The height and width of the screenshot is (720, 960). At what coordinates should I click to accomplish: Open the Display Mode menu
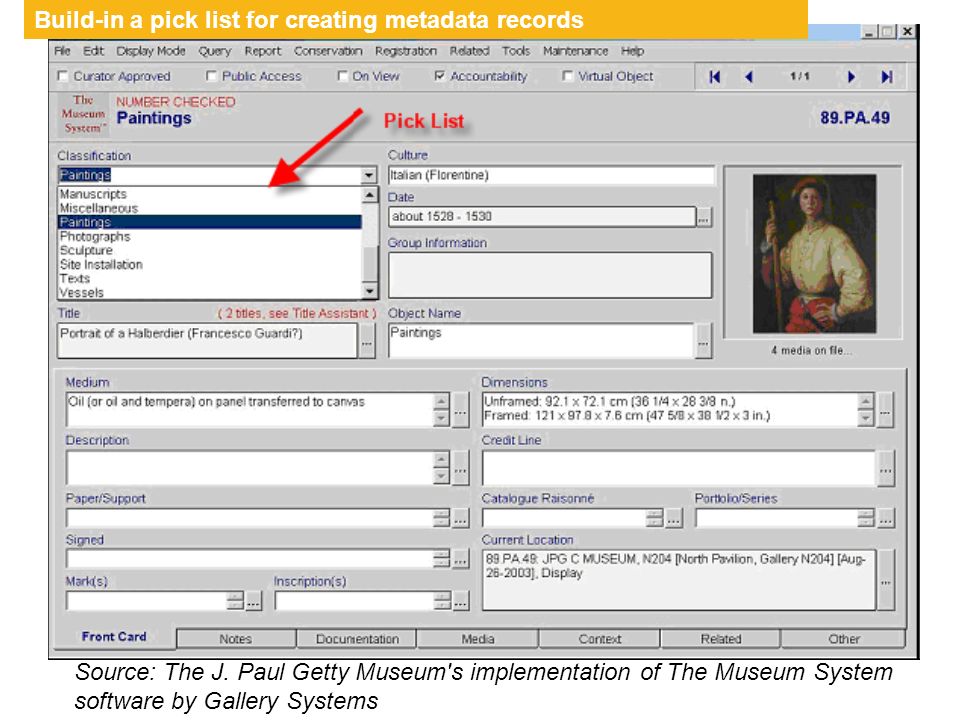[x=151, y=51]
